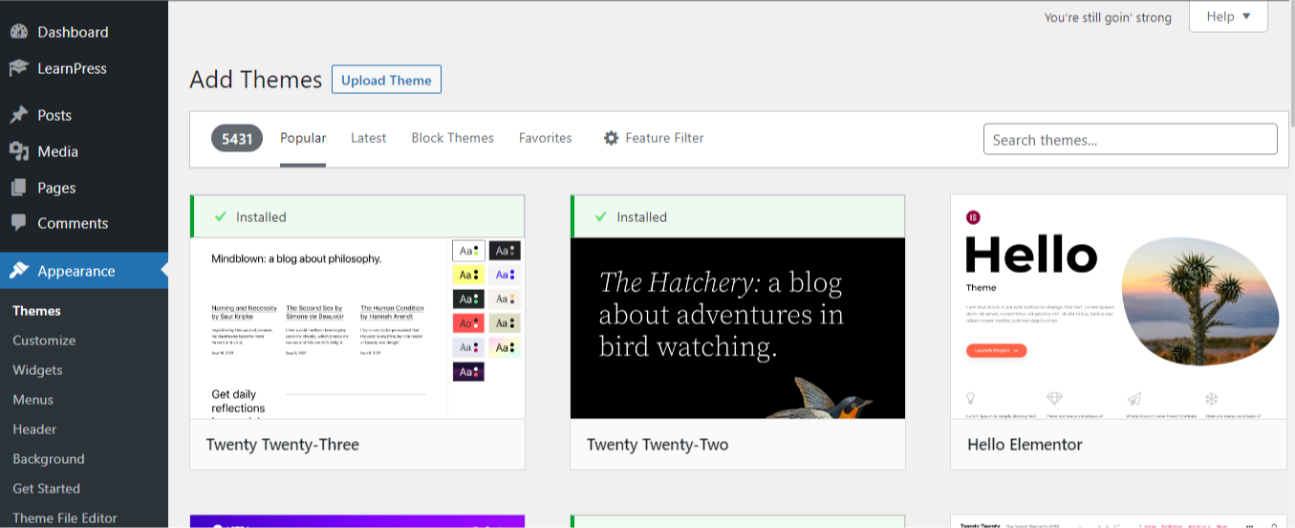Click the 5431 theme count badge
The image size is (1295, 528).
(x=237, y=138)
